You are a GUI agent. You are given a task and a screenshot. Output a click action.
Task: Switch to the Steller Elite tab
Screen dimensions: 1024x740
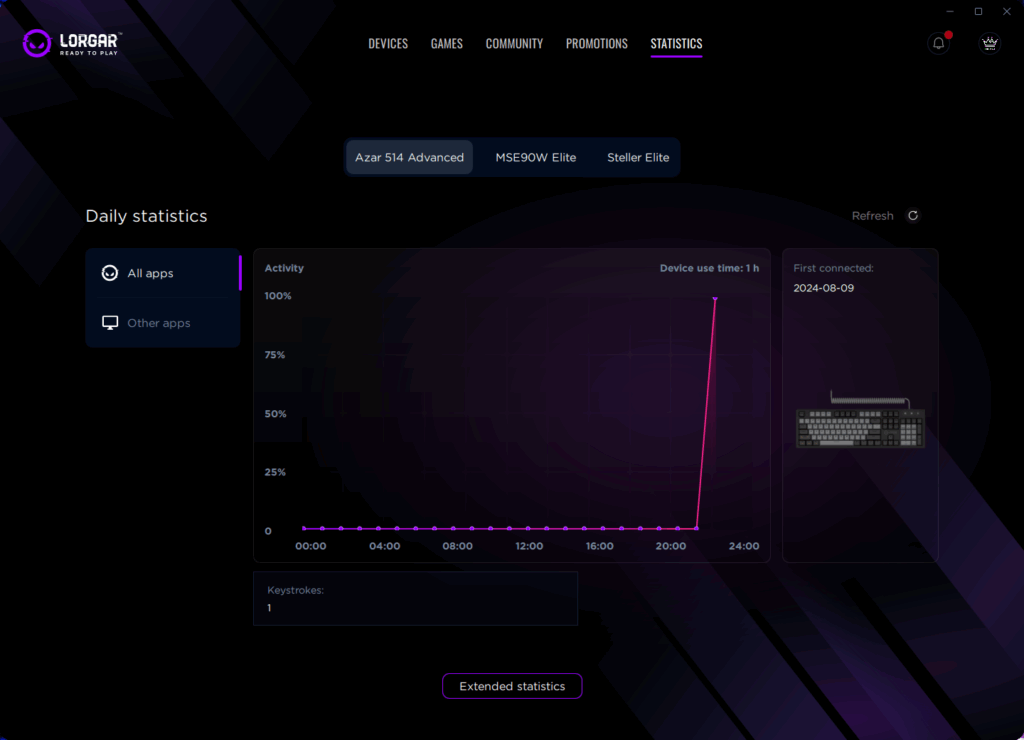(638, 158)
